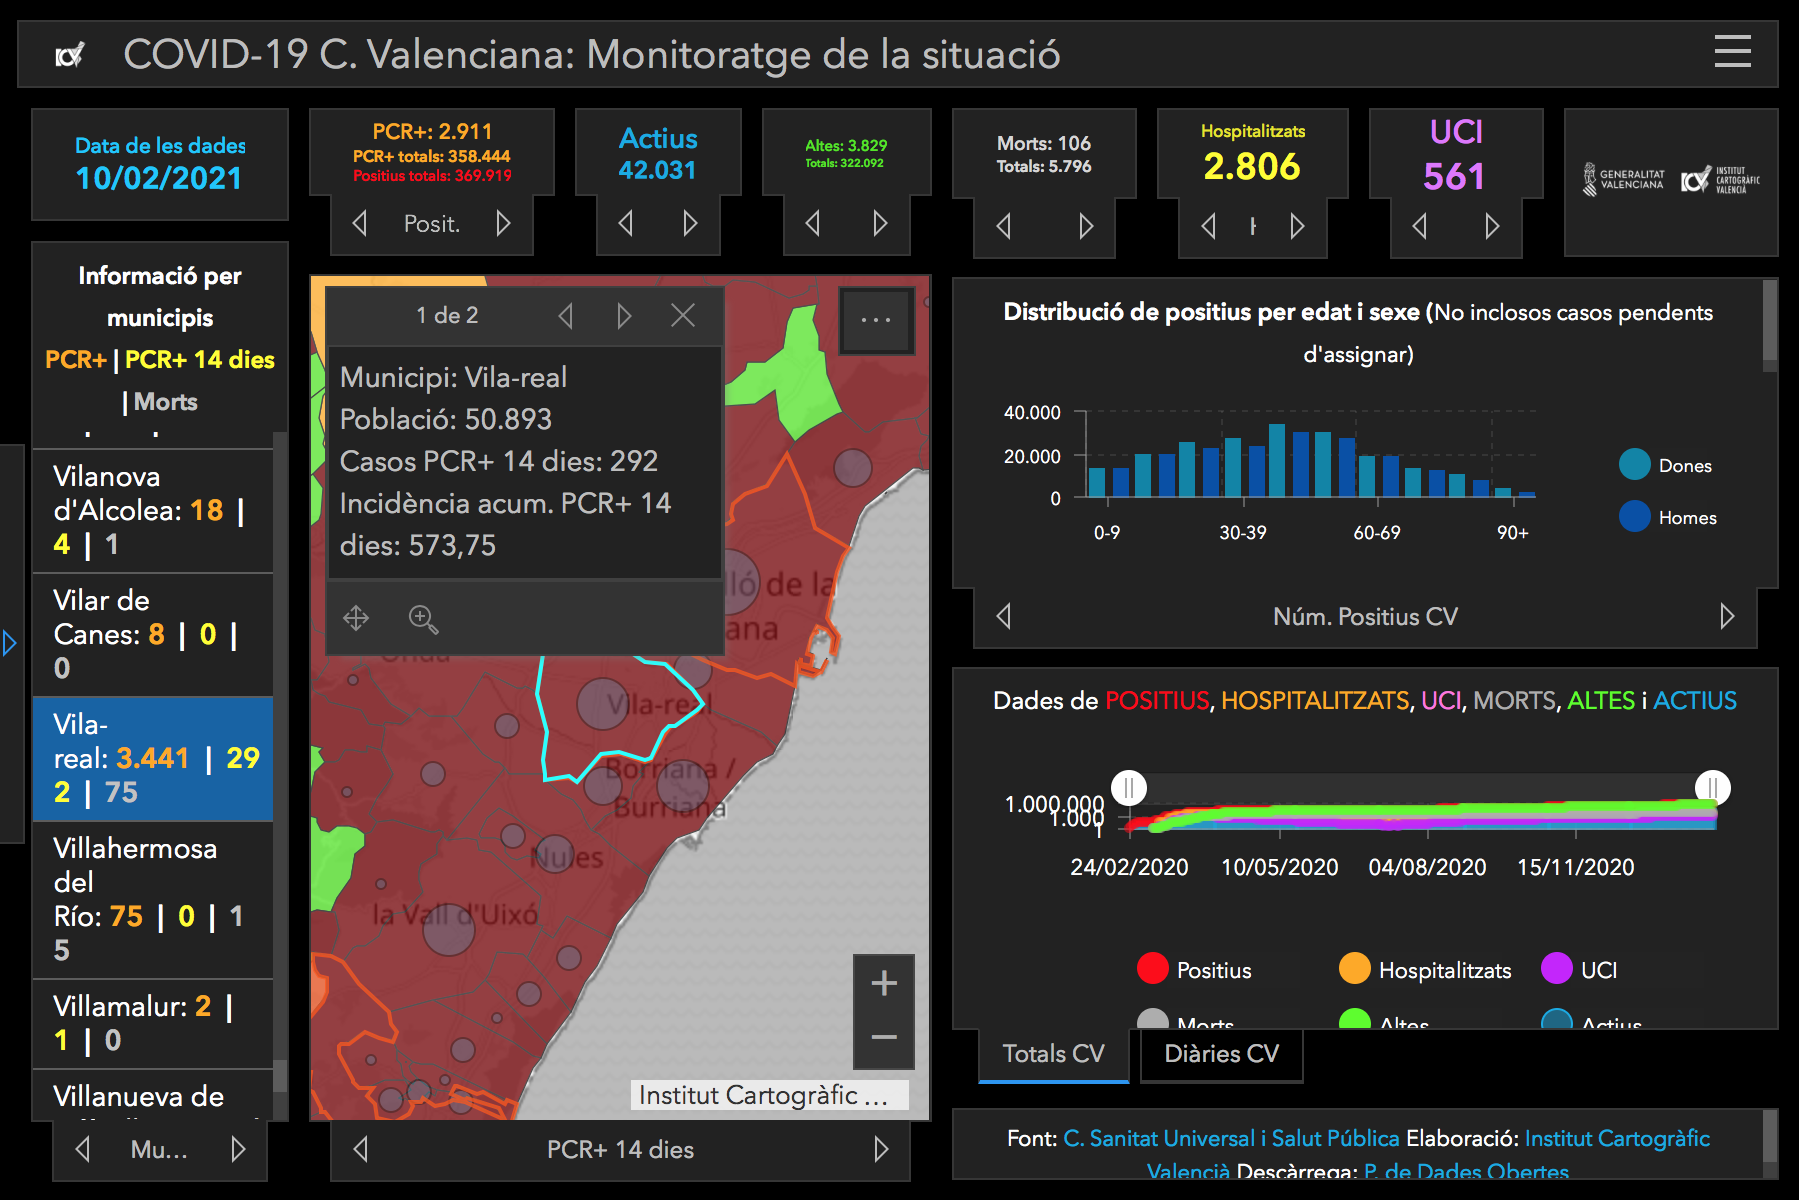Toggle the Homes legend series
The width and height of the screenshot is (1800, 1202).
[1635, 517]
